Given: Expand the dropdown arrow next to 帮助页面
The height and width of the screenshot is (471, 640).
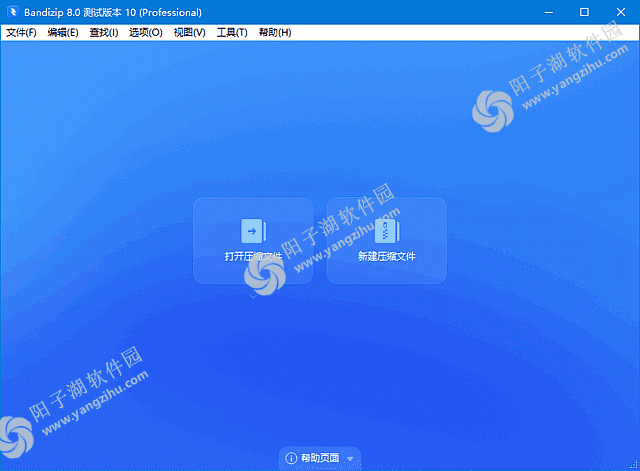Looking at the screenshot, I should 350,459.
